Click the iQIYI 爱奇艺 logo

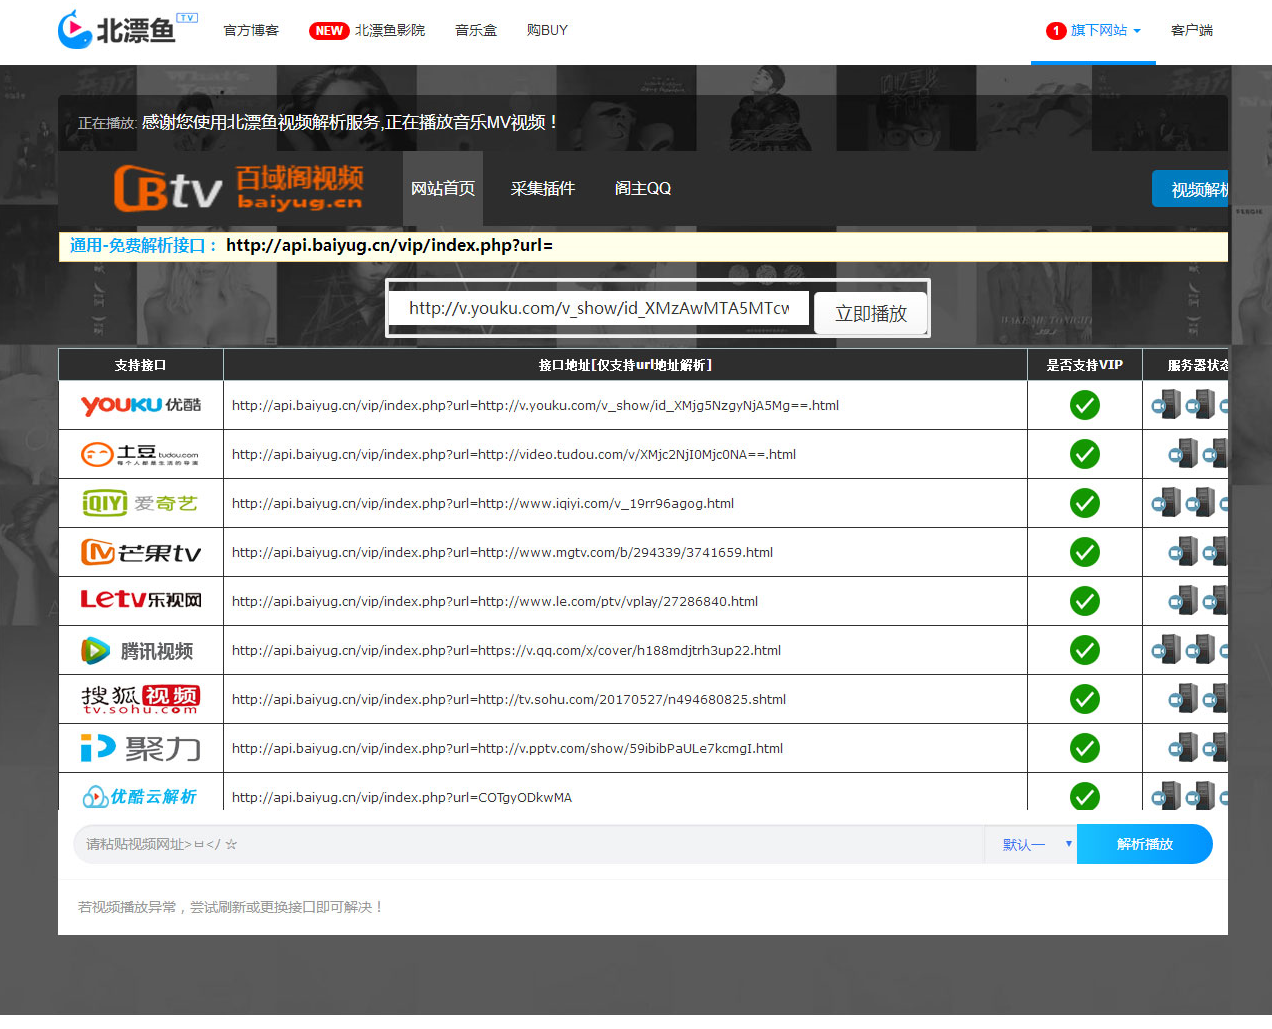tap(140, 503)
